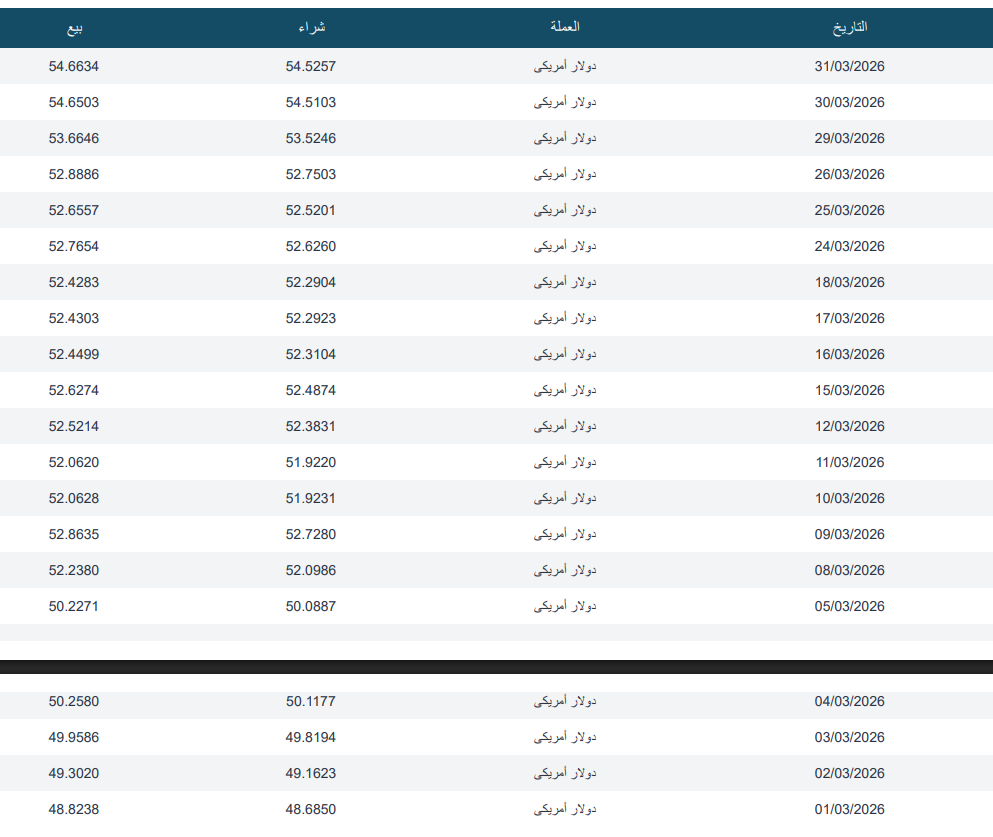Click the buy rate 50.1177

pyautogui.click(x=311, y=701)
